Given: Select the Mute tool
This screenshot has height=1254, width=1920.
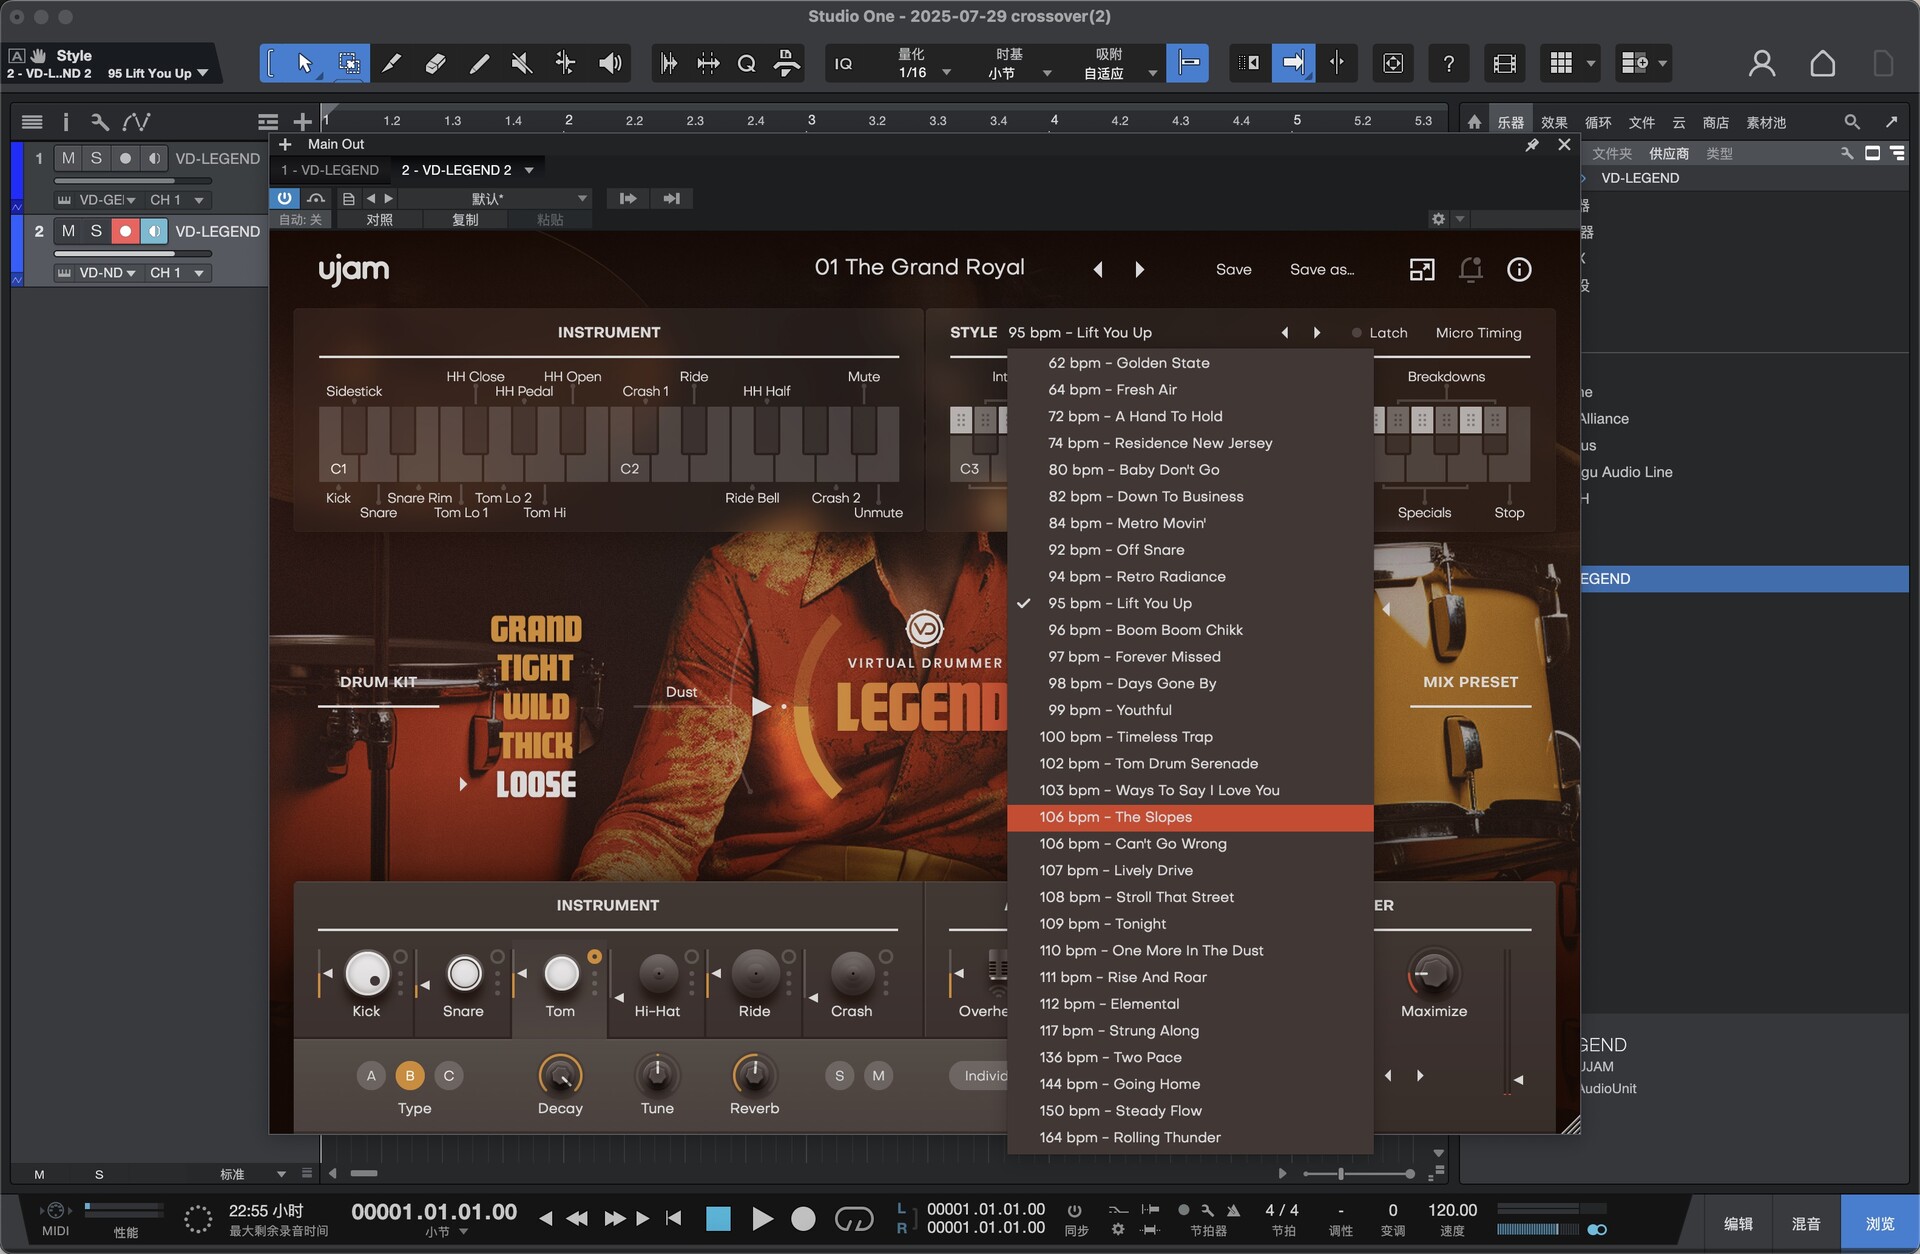Looking at the screenshot, I should point(521,63).
